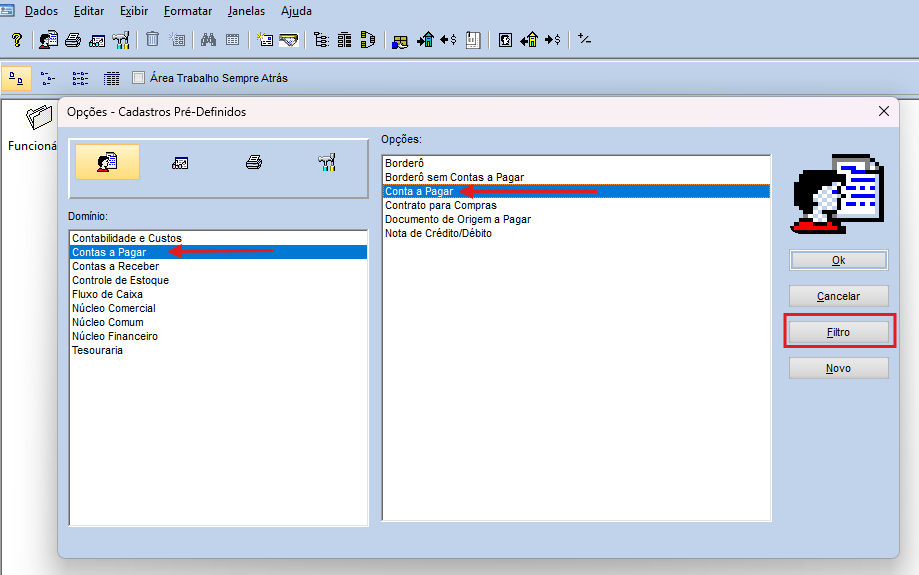This screenshot has height=575, width=919.
Task: Click the Ok button
Action: [838, 260]
